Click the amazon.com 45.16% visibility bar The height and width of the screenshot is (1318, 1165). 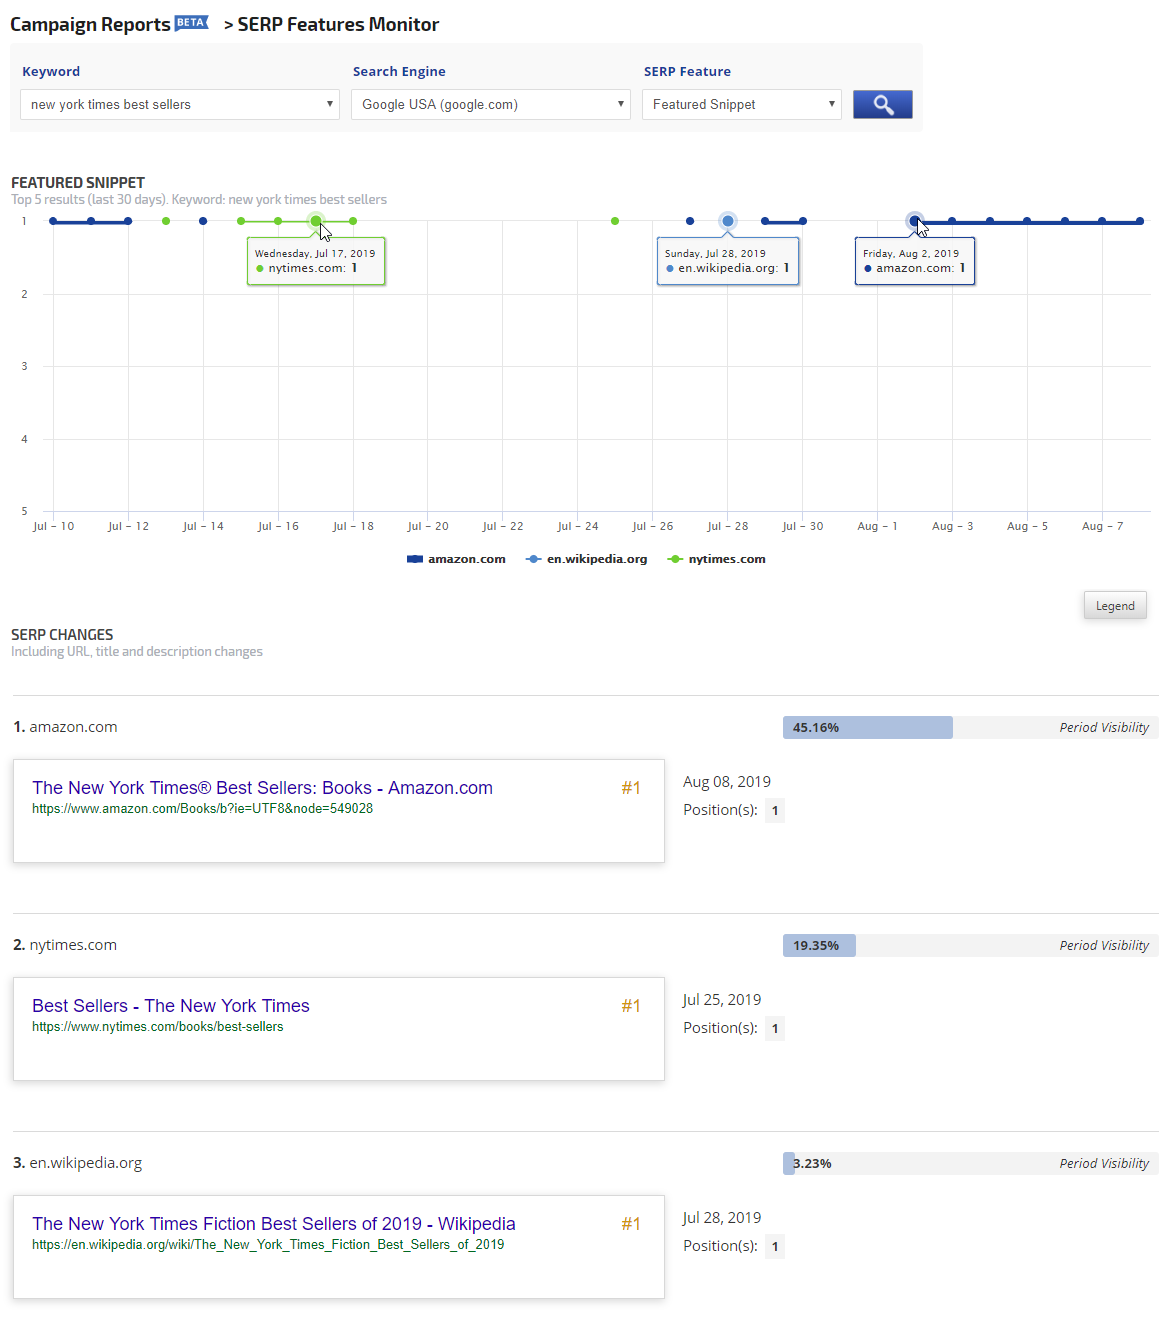[868, 727]
